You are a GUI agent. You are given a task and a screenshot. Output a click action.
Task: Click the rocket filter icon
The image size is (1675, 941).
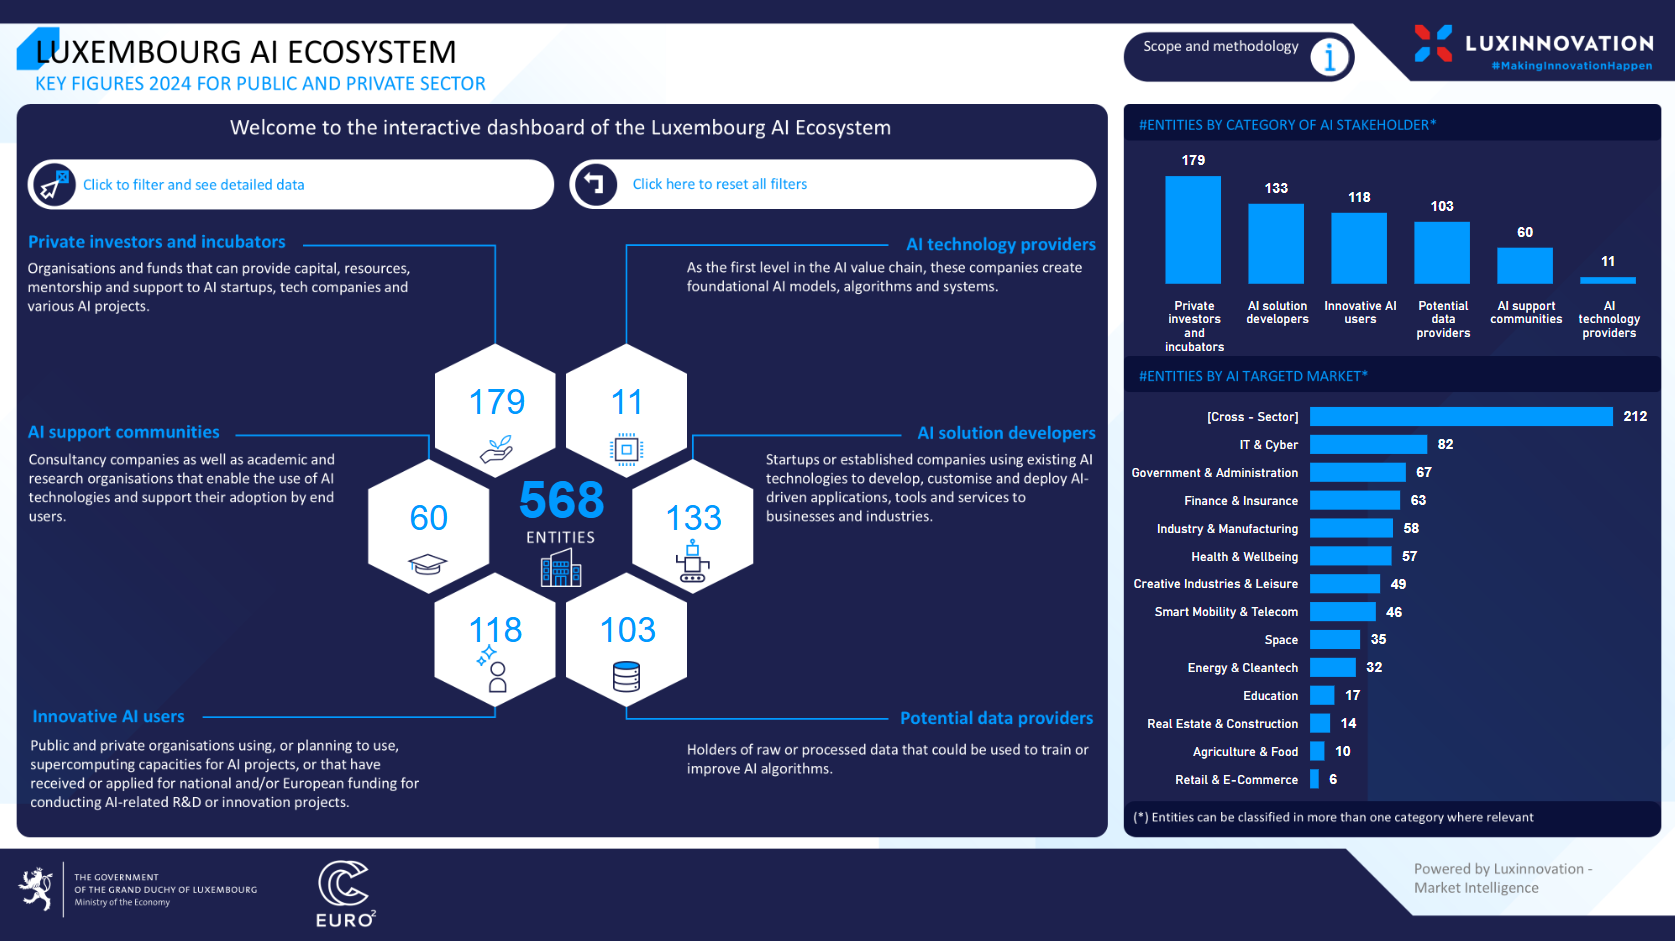click(53, 185)
